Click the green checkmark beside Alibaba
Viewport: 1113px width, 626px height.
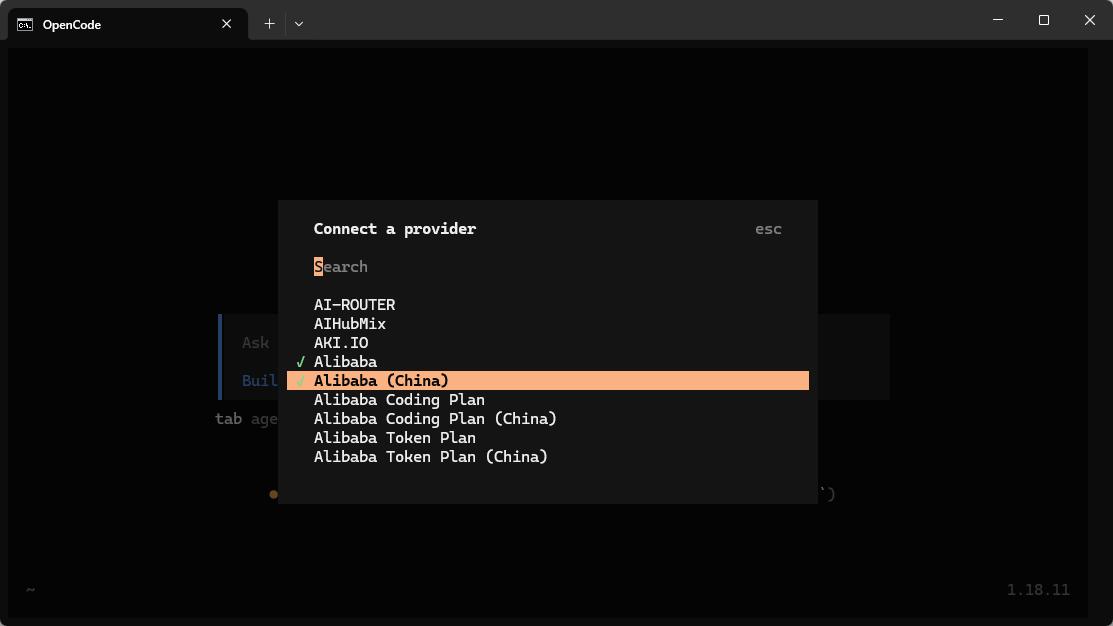click(x=301, y=362)
